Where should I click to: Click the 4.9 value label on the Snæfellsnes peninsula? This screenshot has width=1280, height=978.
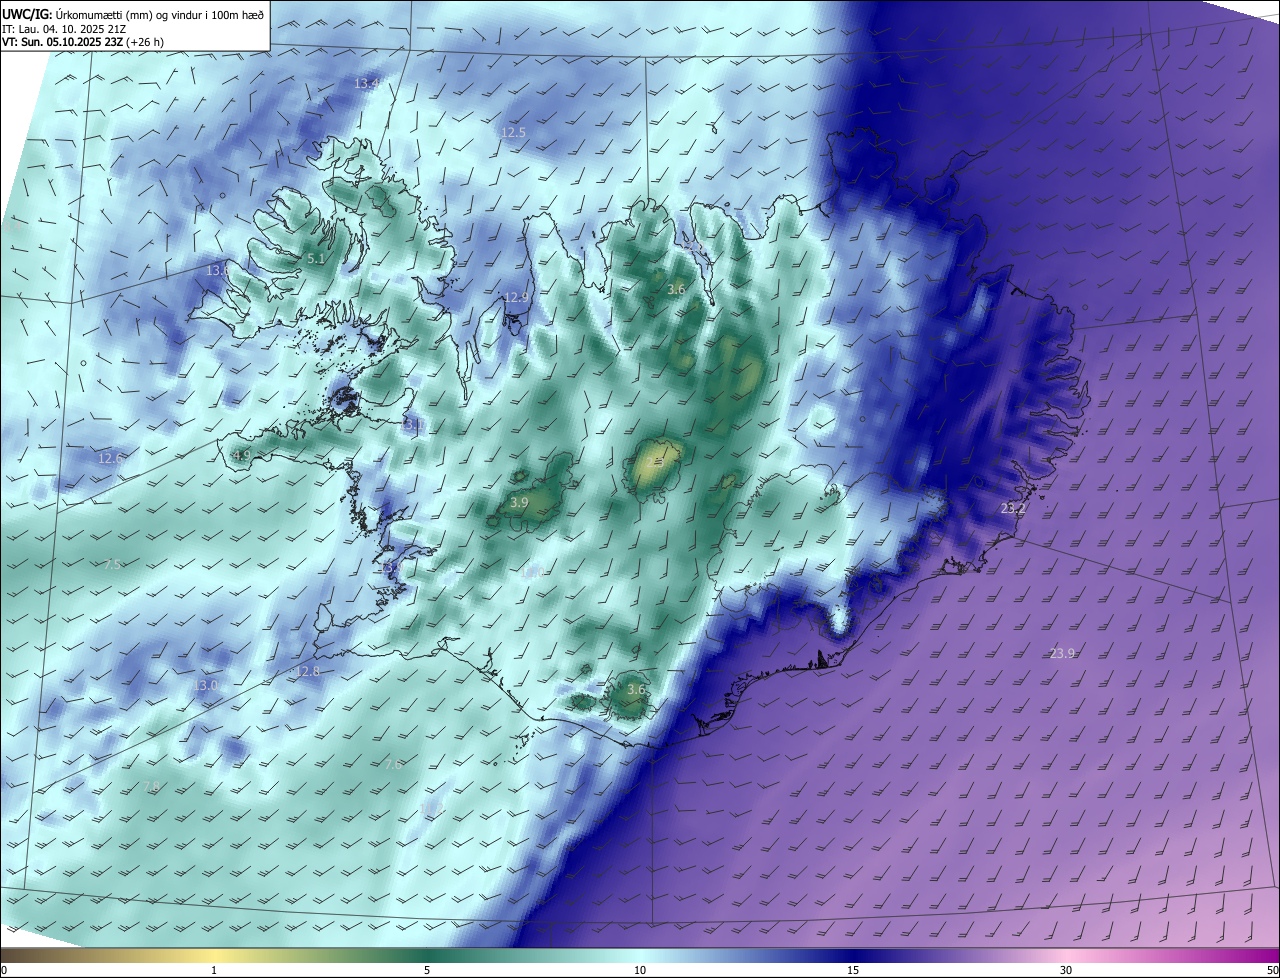(241, 456)
